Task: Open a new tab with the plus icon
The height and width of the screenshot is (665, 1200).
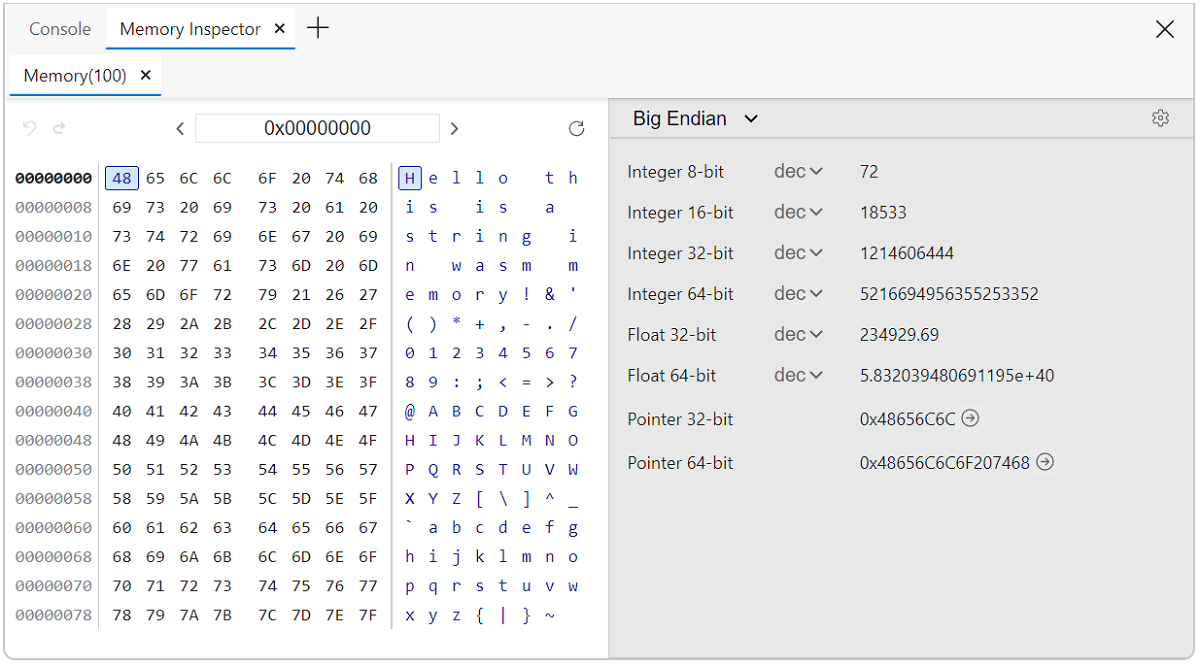Action: (x=318, y=29)
